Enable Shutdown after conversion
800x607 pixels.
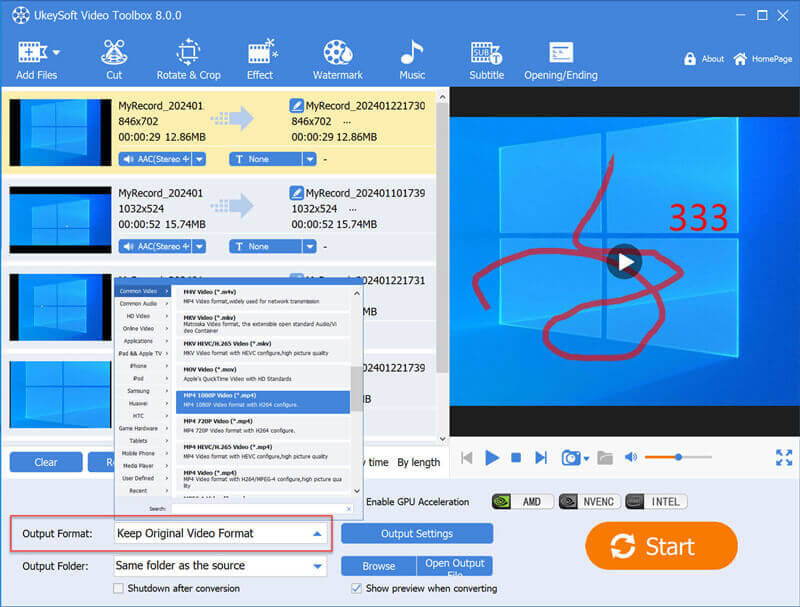point(118,589)
